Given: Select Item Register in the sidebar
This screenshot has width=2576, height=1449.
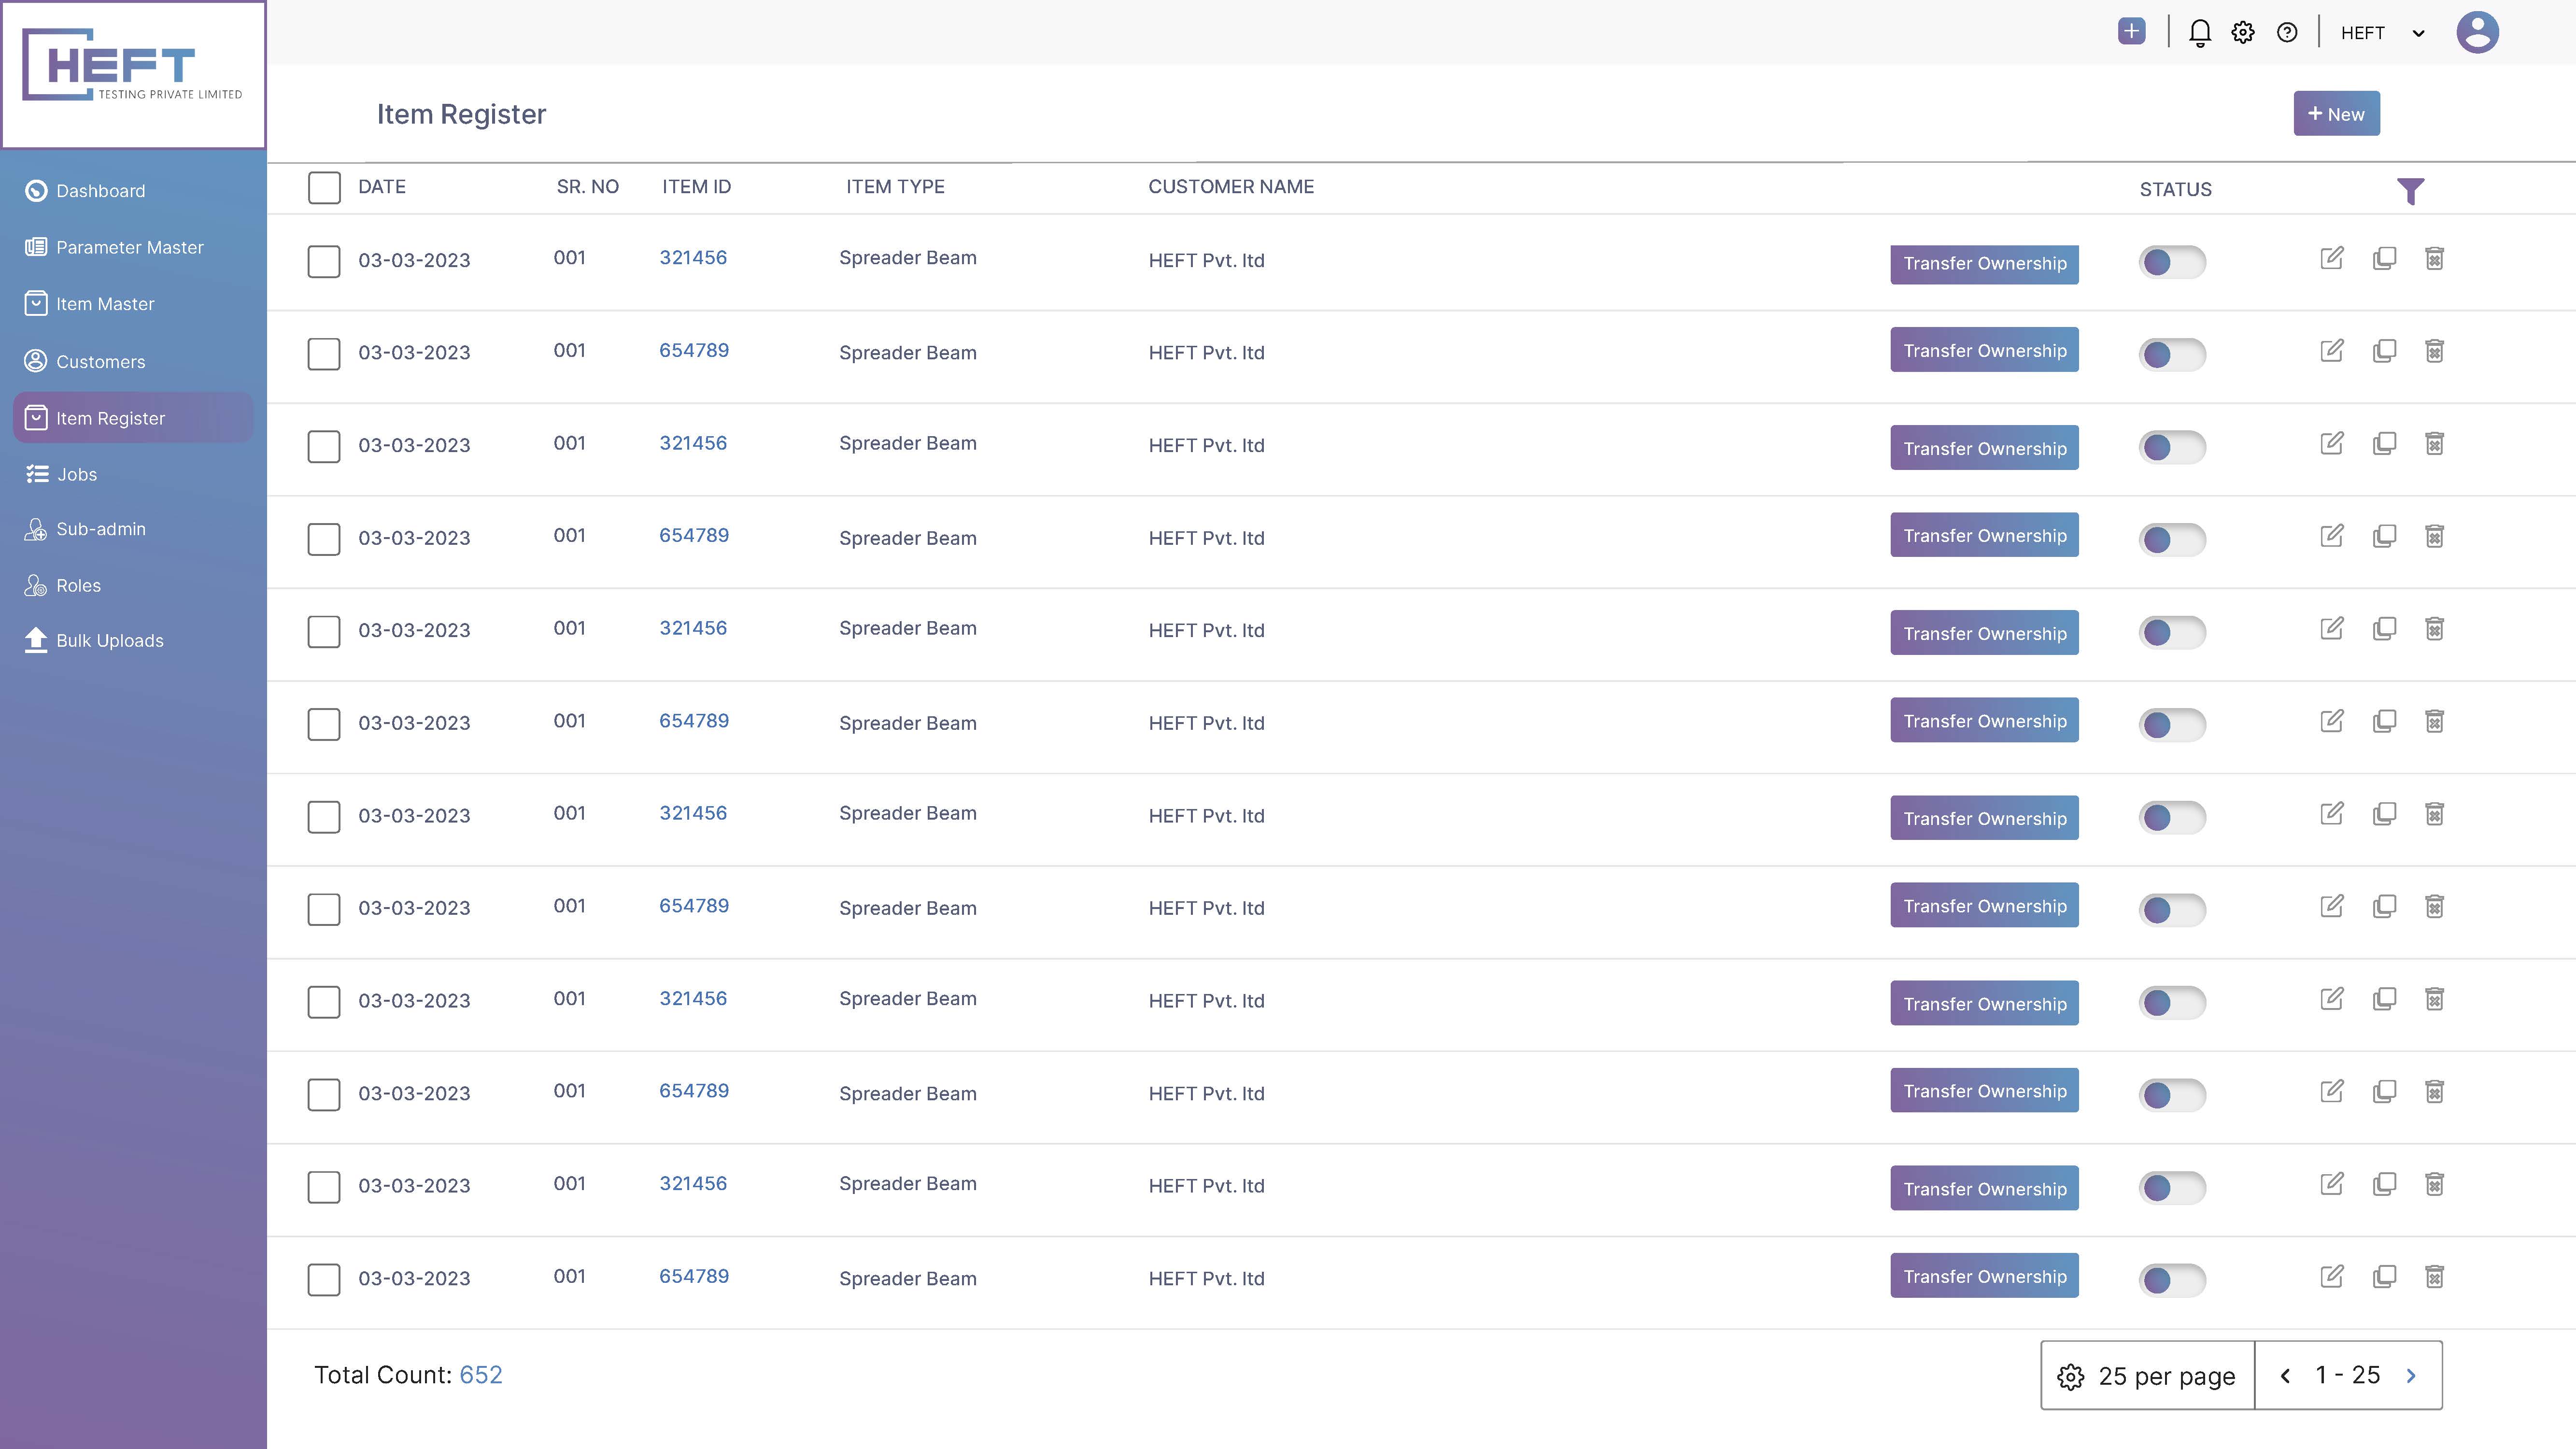Looking at the screenshot, I should click(133, 418).
